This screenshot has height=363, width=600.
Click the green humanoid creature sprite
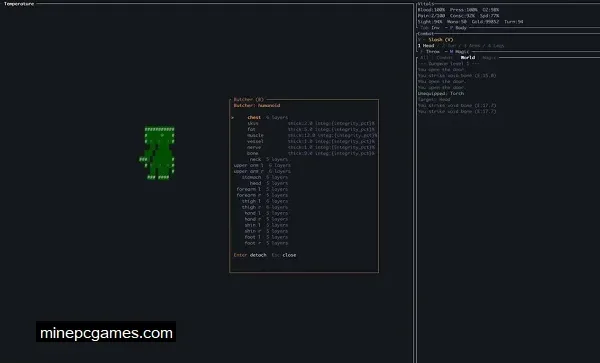click(x=157, y=153)
